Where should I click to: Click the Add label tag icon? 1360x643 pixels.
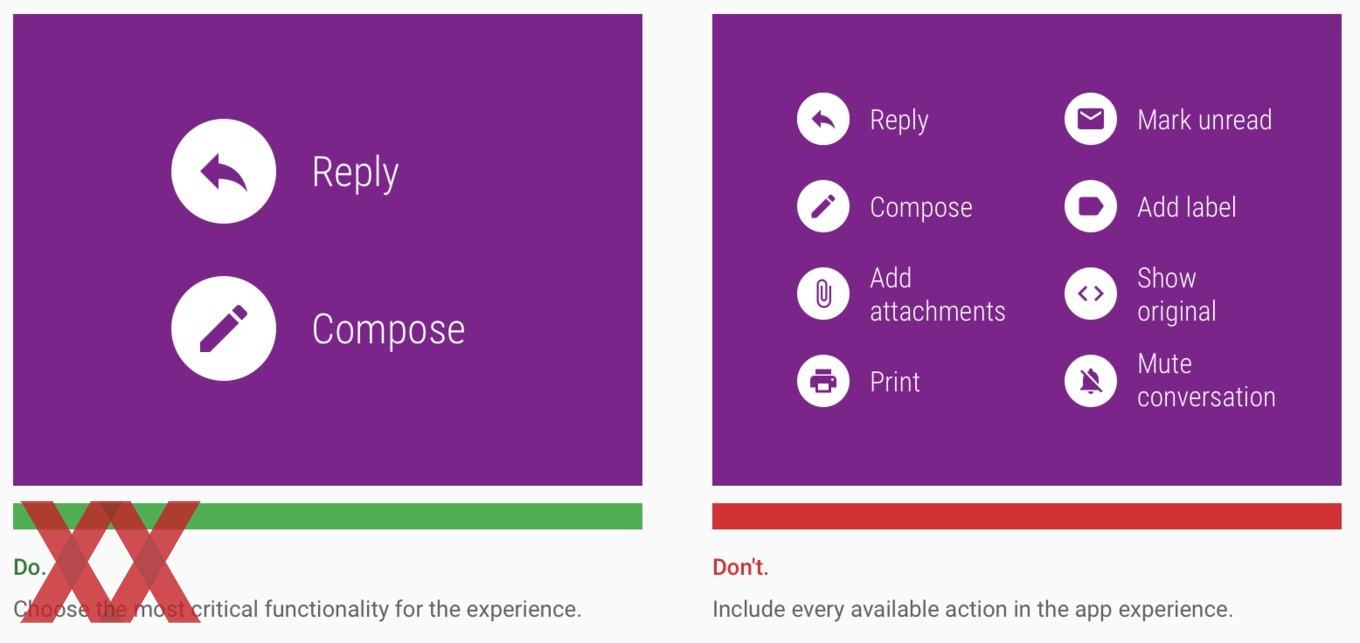pos(1090,207)
